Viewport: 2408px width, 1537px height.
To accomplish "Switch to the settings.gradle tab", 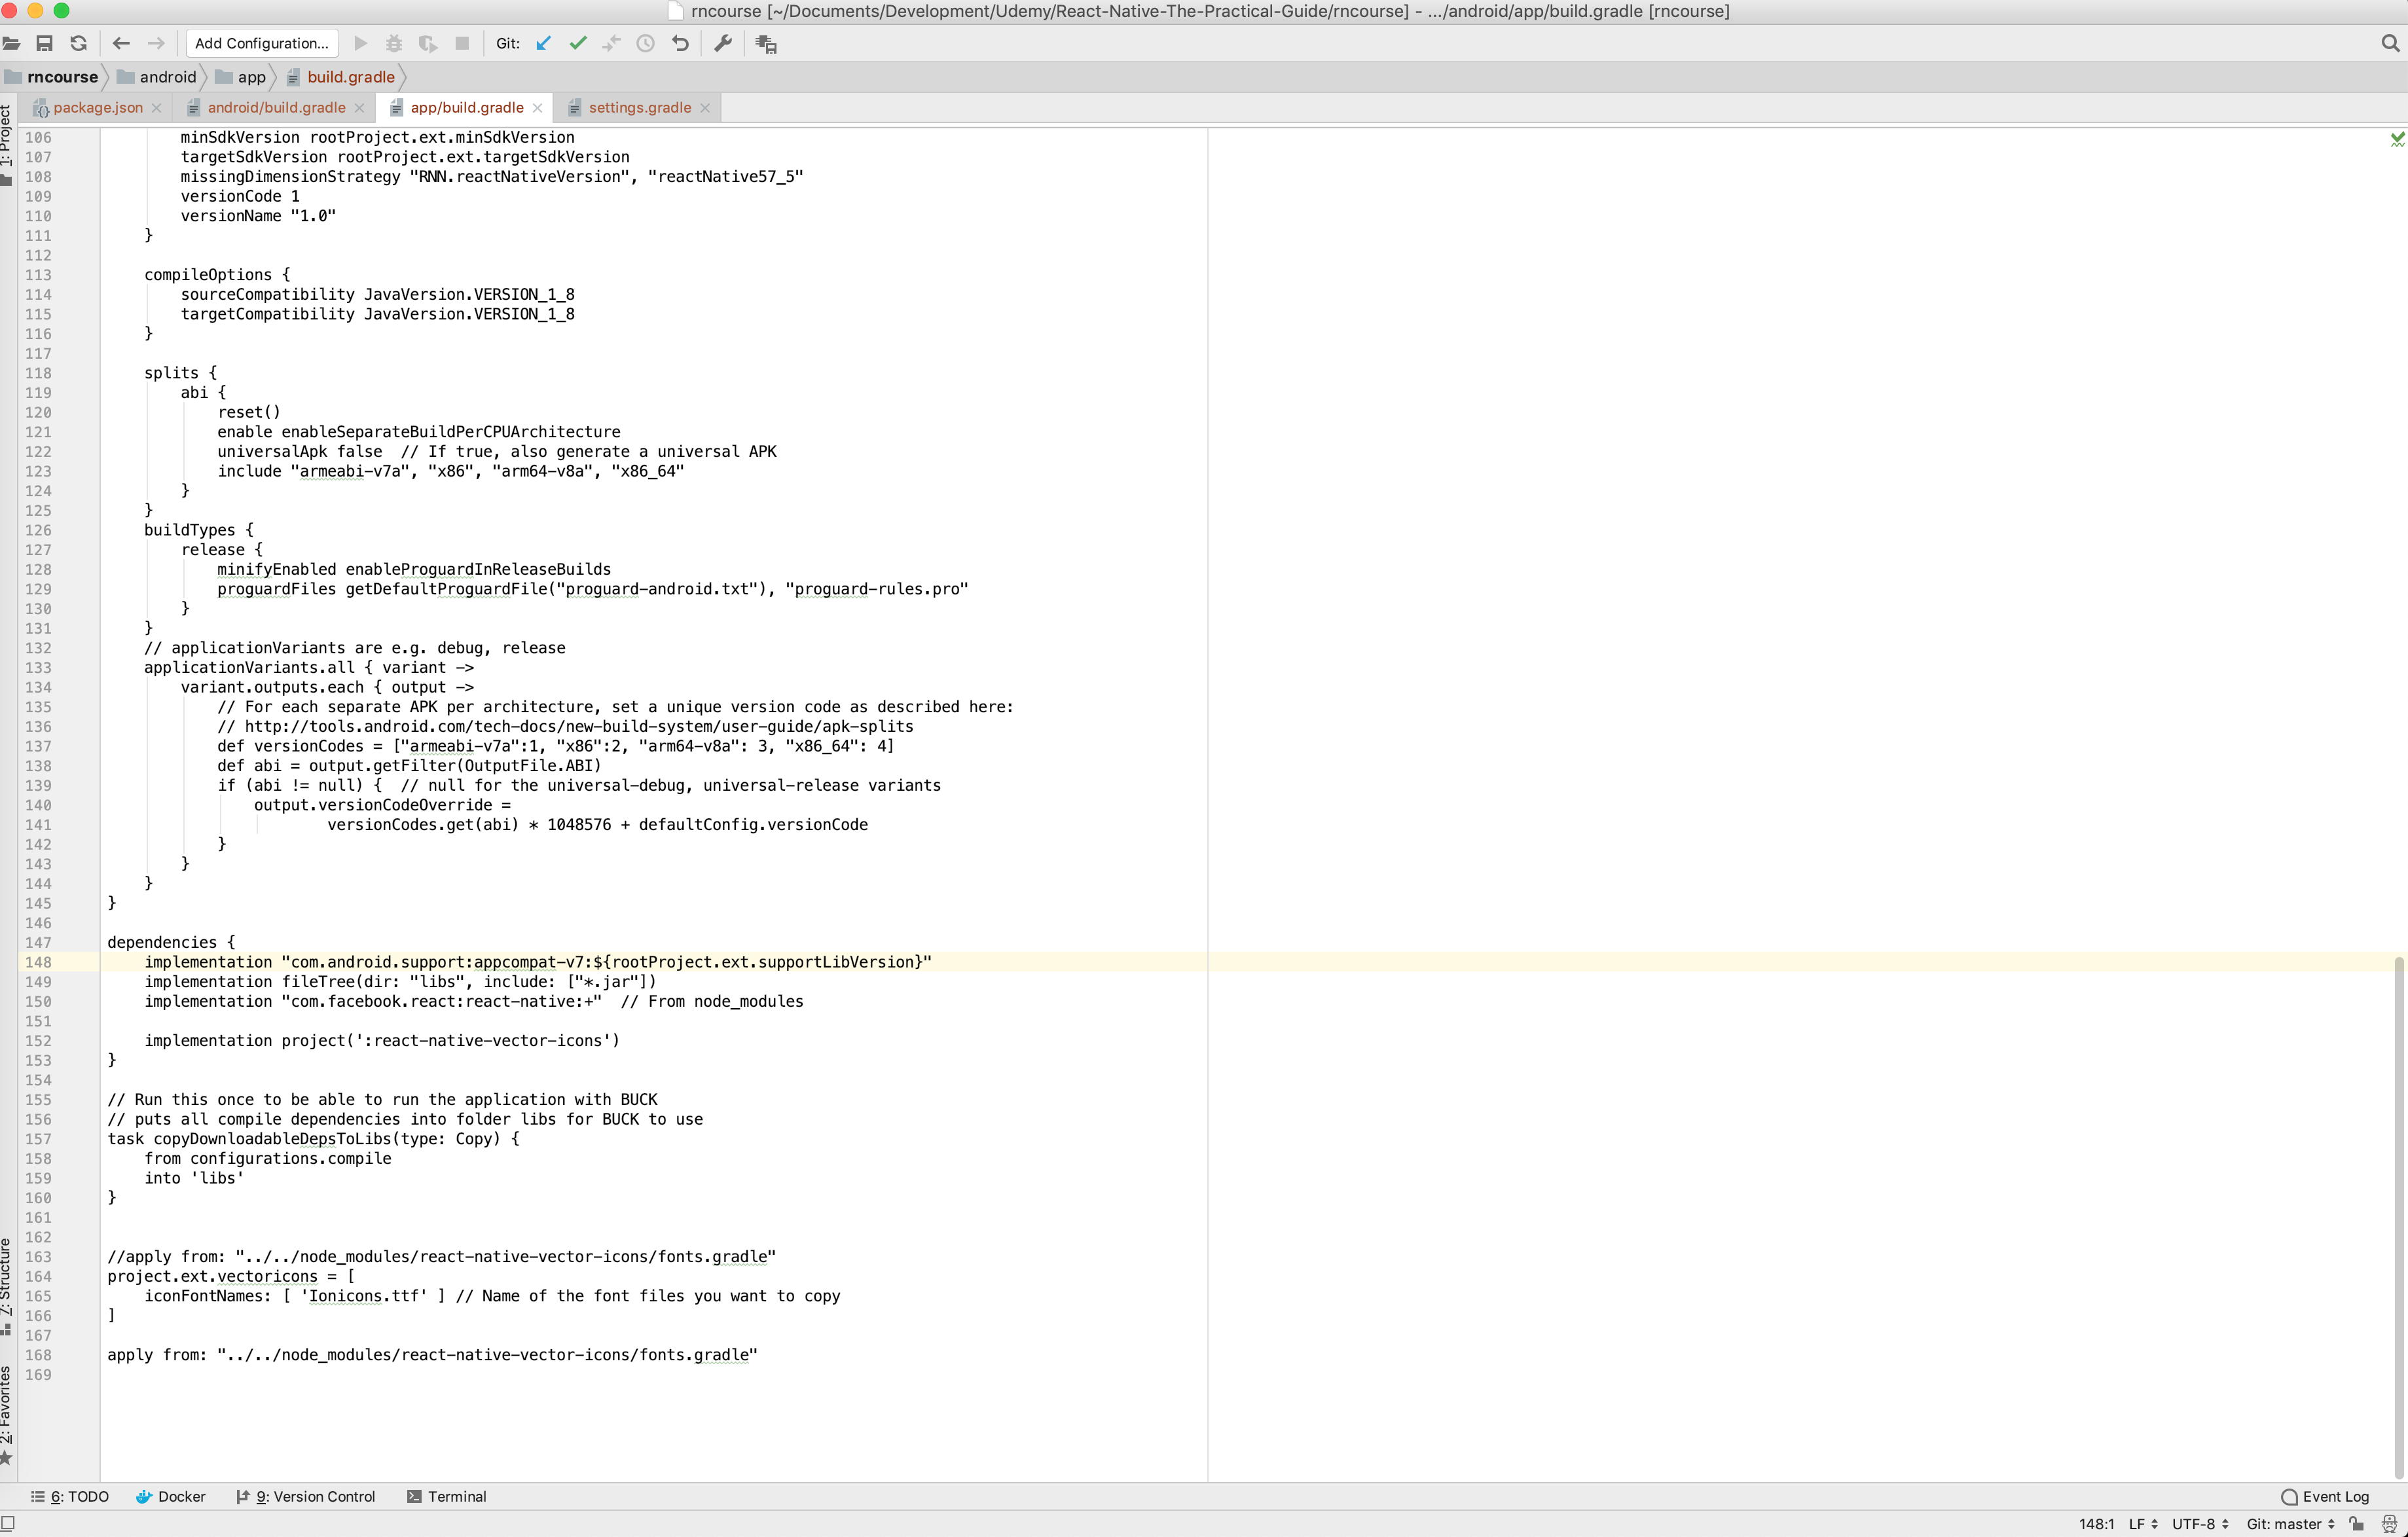I will [639, 108].
